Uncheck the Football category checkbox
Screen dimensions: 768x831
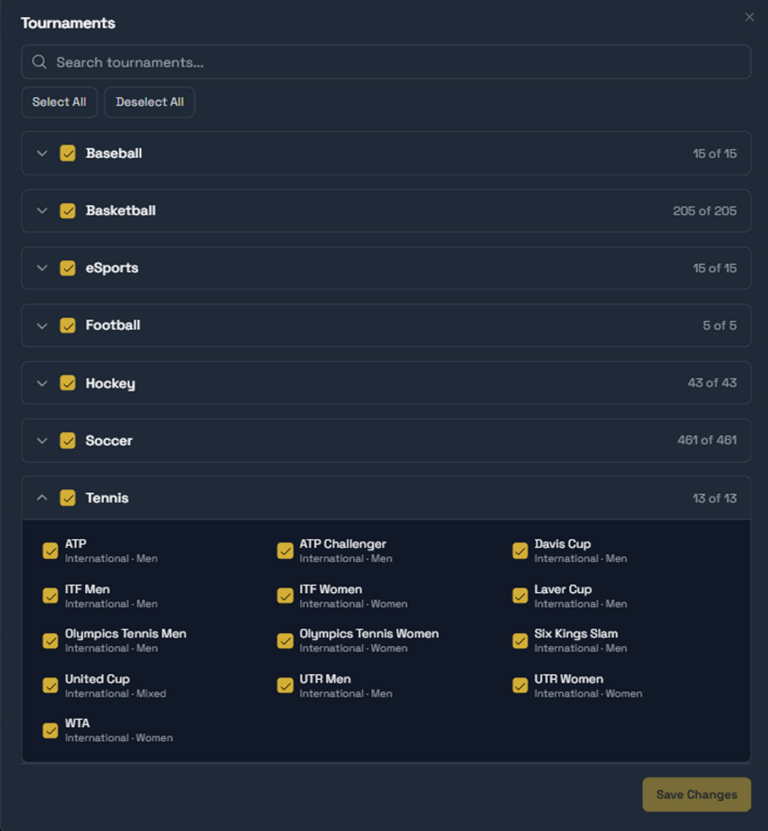tap(68, 325)
